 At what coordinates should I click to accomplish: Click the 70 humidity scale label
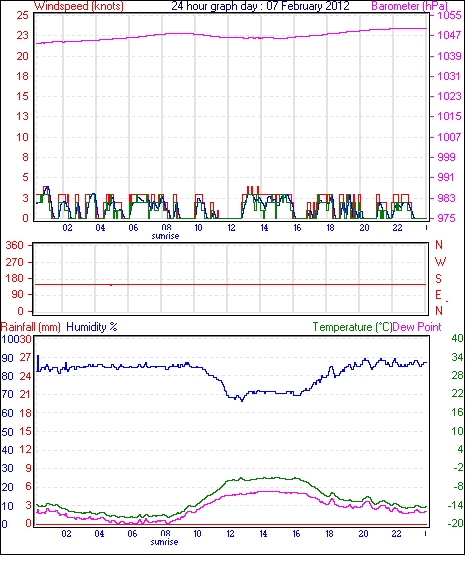coord(8,395)
